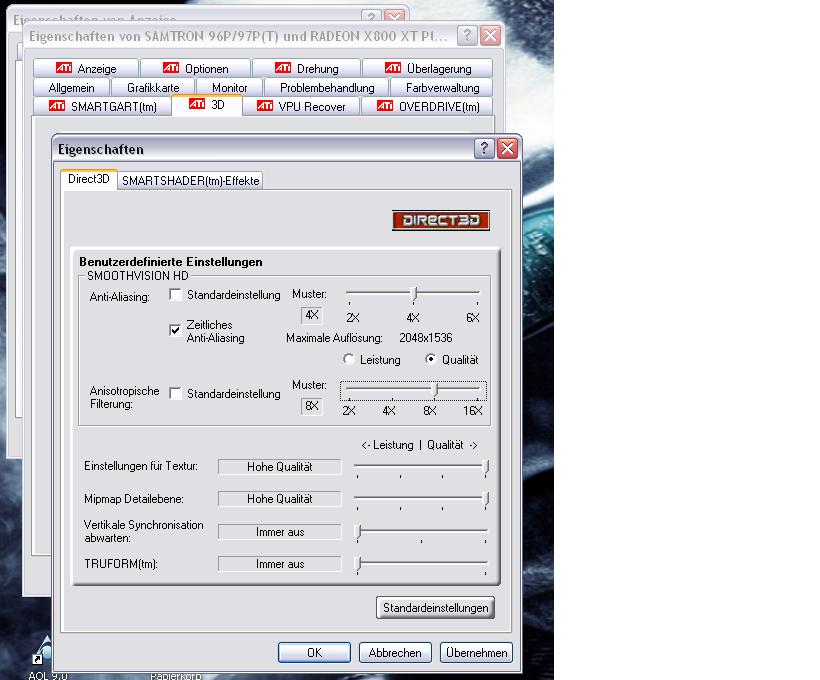Screen dimensions: 820x680
Task: Click the Anisotropic 8X value box
Action: [312, 406]
